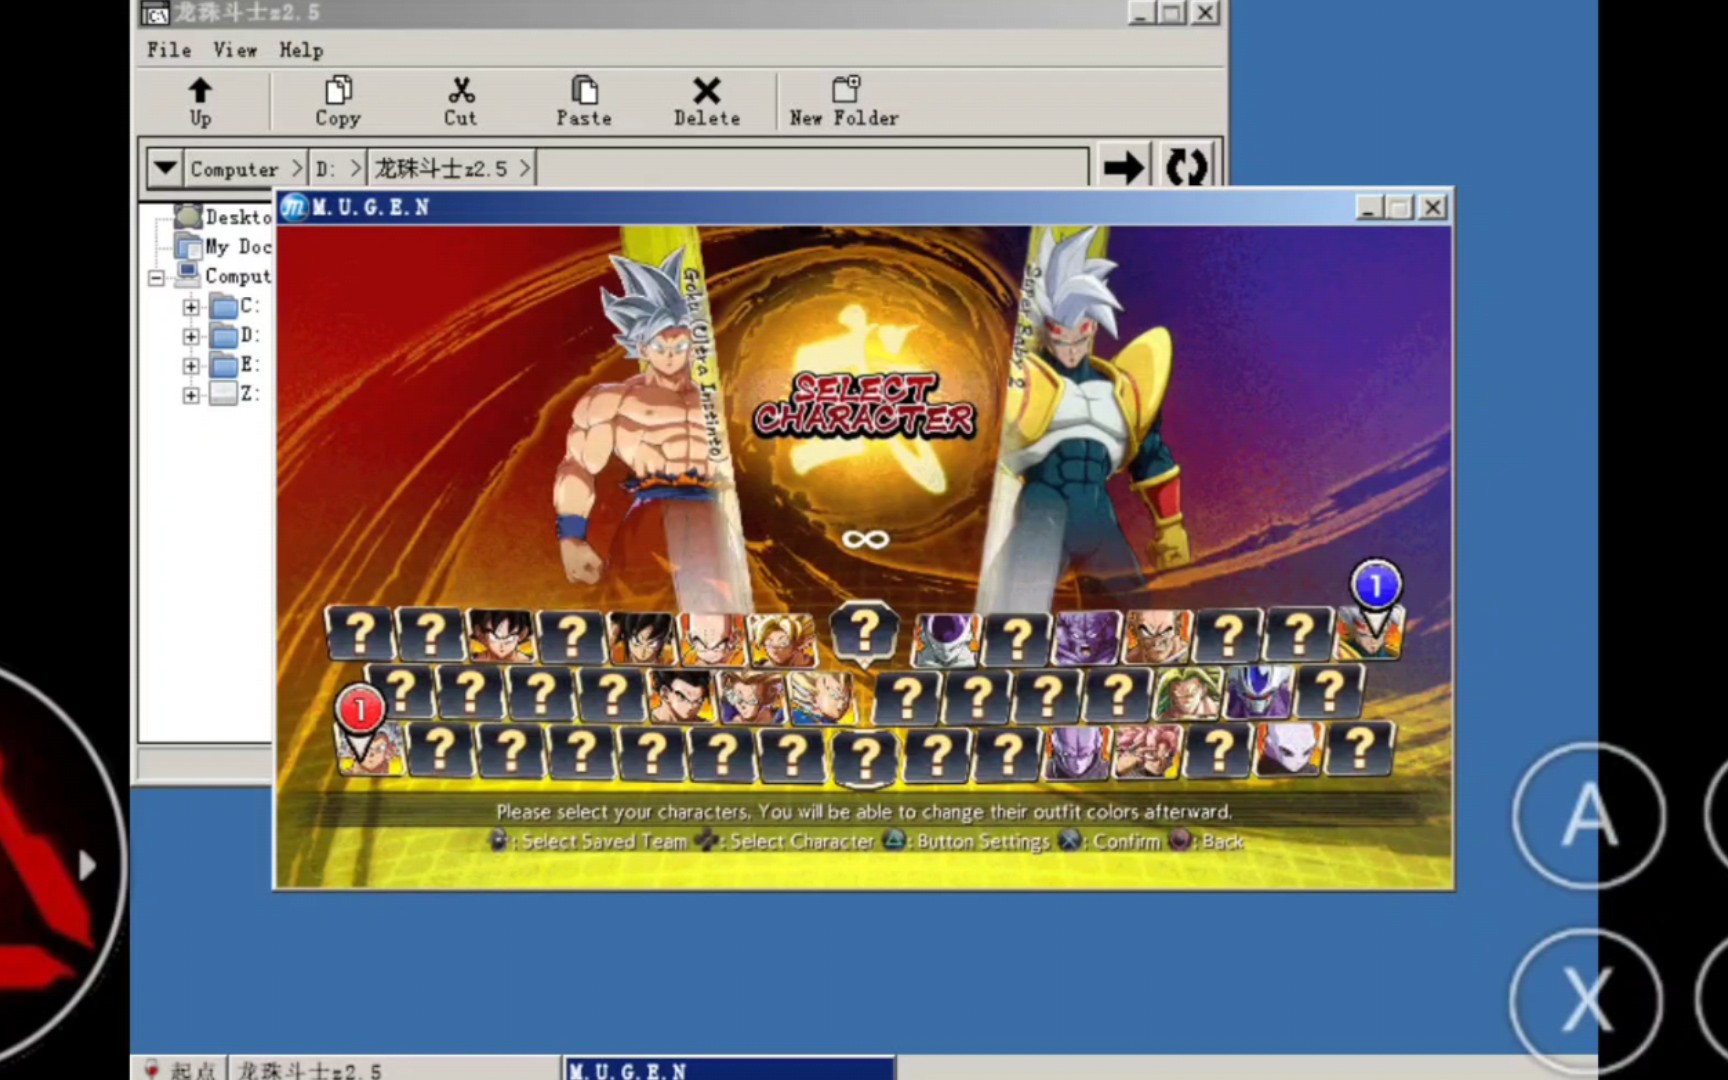Select the Z: drive icon
The width and height of the screenshot is (1728, 1080).
click(x=224, y=393)
